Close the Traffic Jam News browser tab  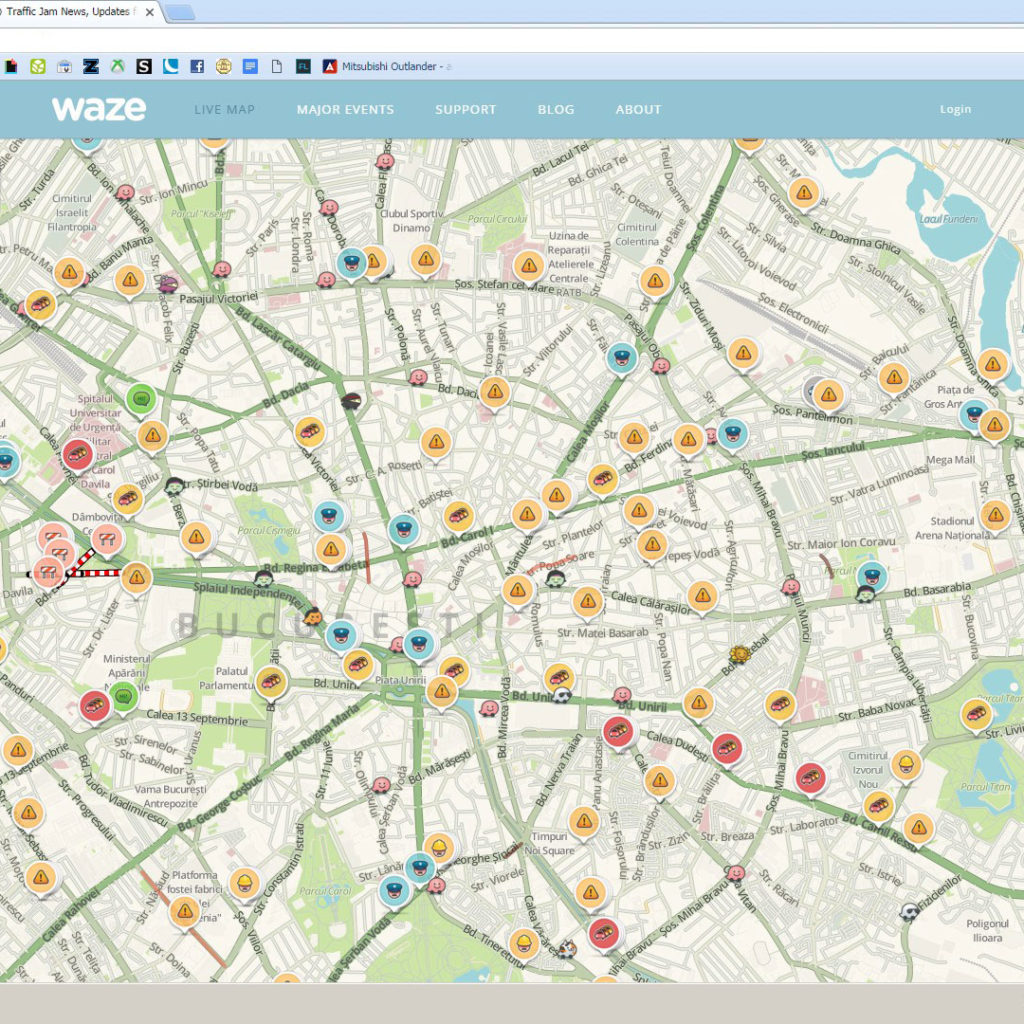149,12
